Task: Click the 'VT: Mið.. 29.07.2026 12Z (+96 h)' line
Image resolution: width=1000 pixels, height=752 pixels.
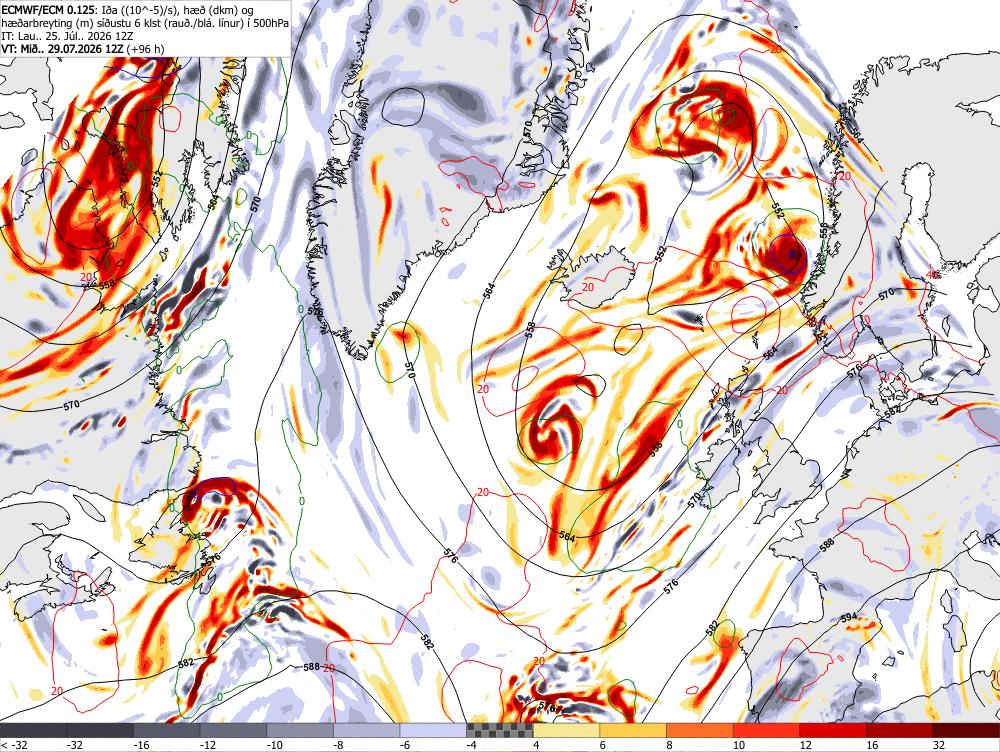Action: [x=83, y=49]
